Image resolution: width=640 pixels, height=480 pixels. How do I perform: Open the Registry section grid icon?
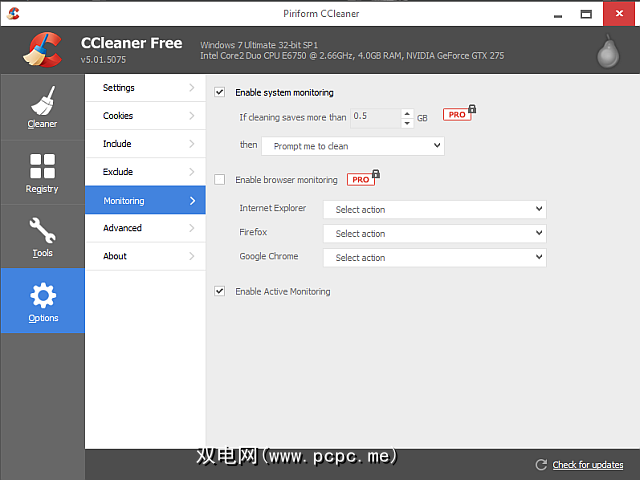42,166
